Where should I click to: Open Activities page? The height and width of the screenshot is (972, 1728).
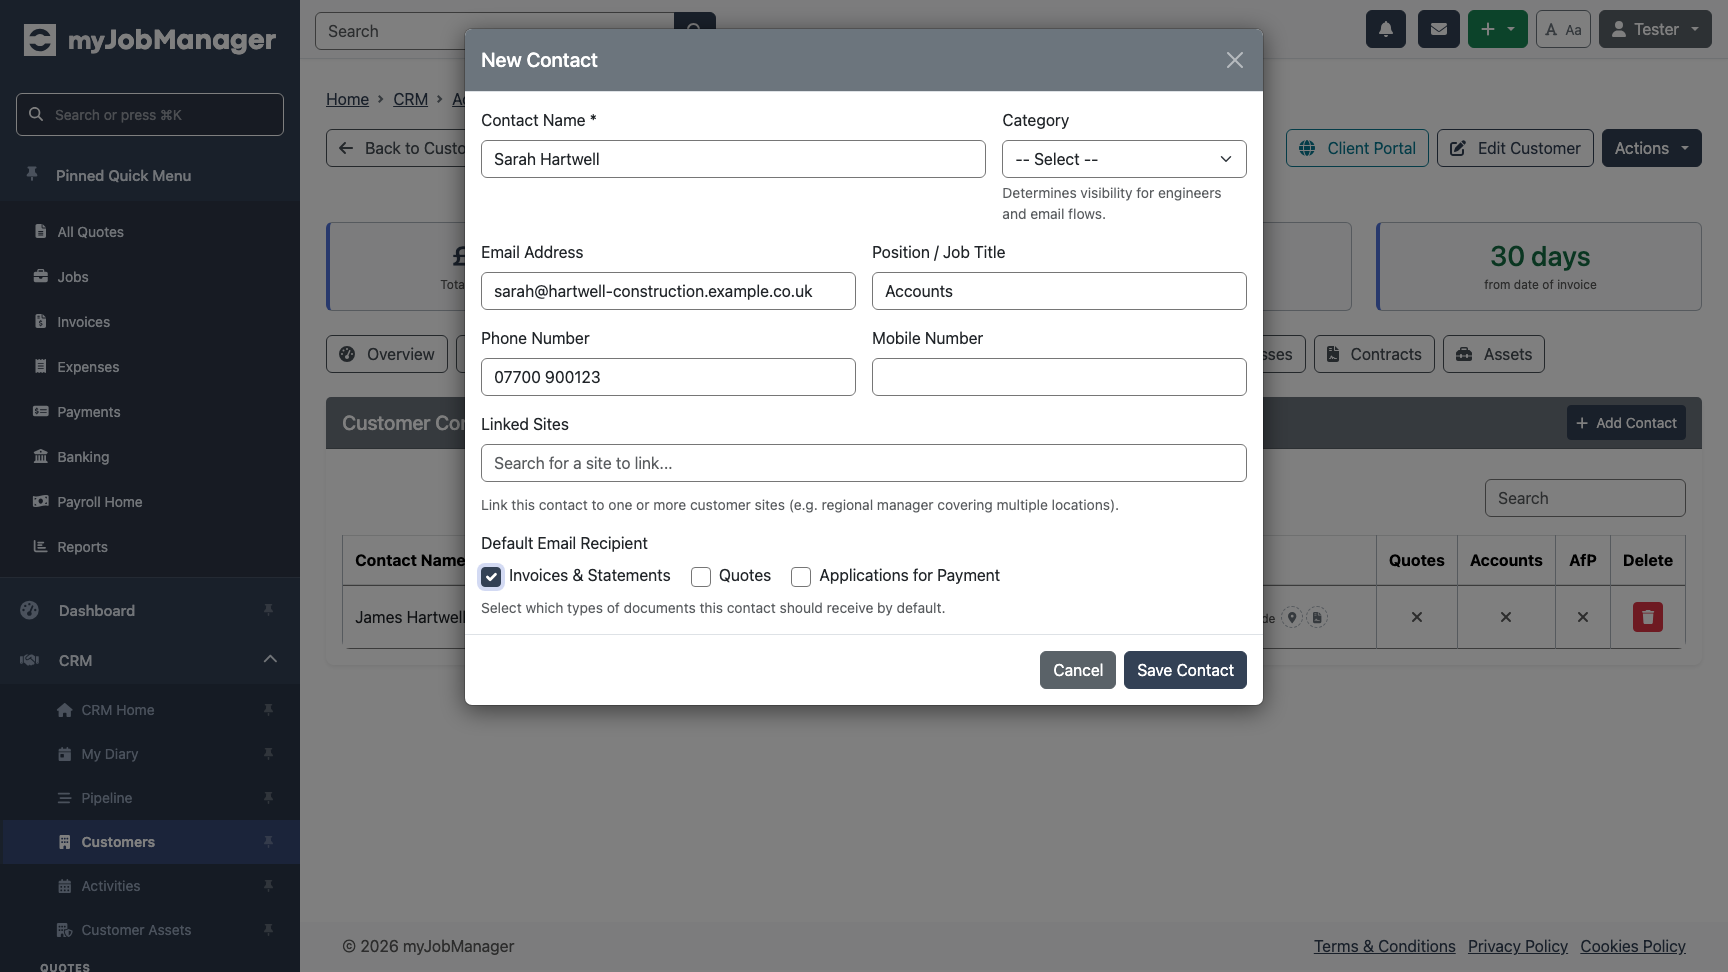click(x=110, y=886)
